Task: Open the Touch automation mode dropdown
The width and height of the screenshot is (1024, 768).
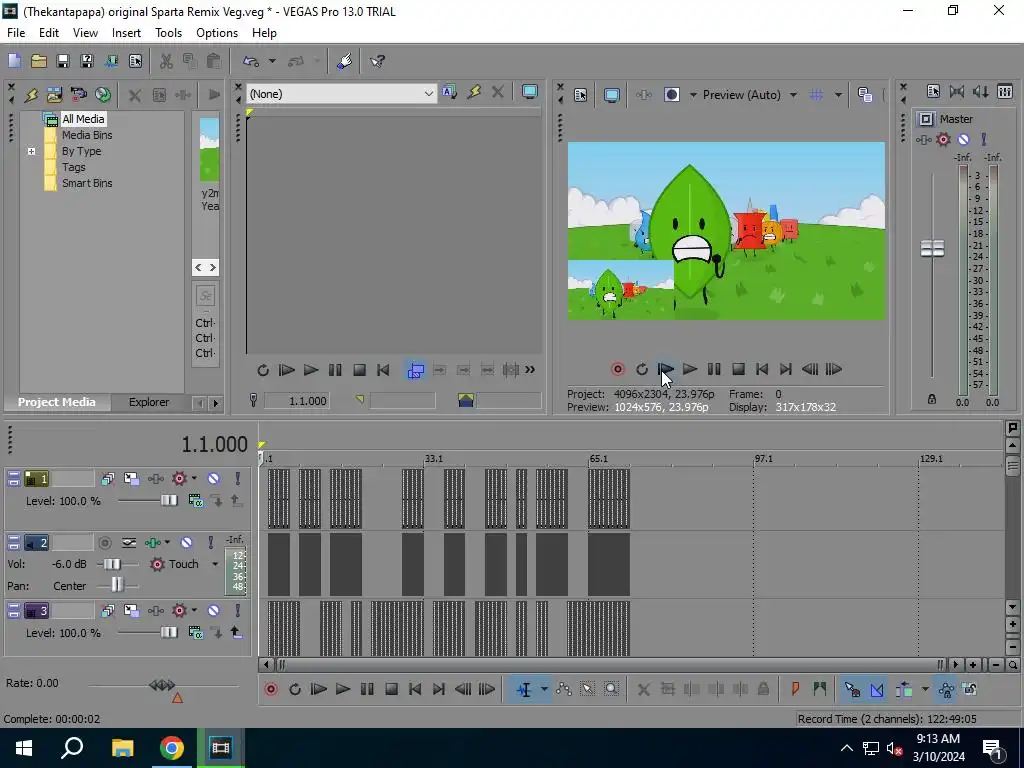Action: (215, 564)
